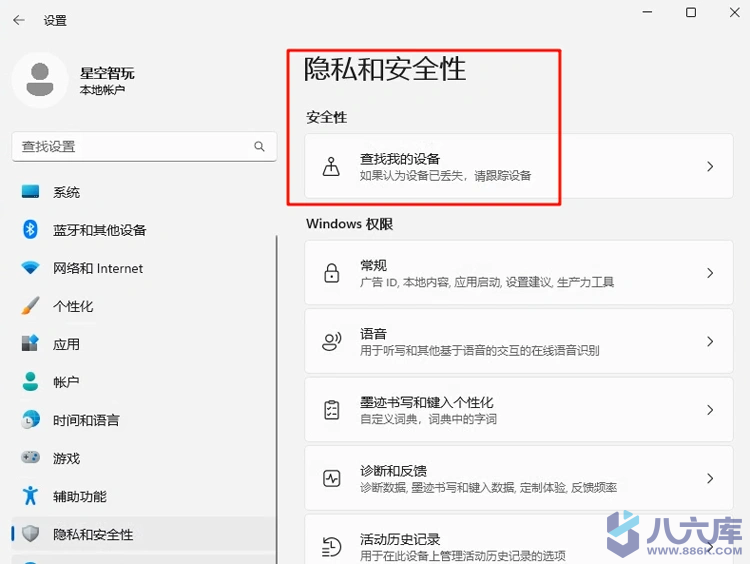Open the 常规 permissions card
This screenshot has height=564, width=750.
click(x=519, y=273)
